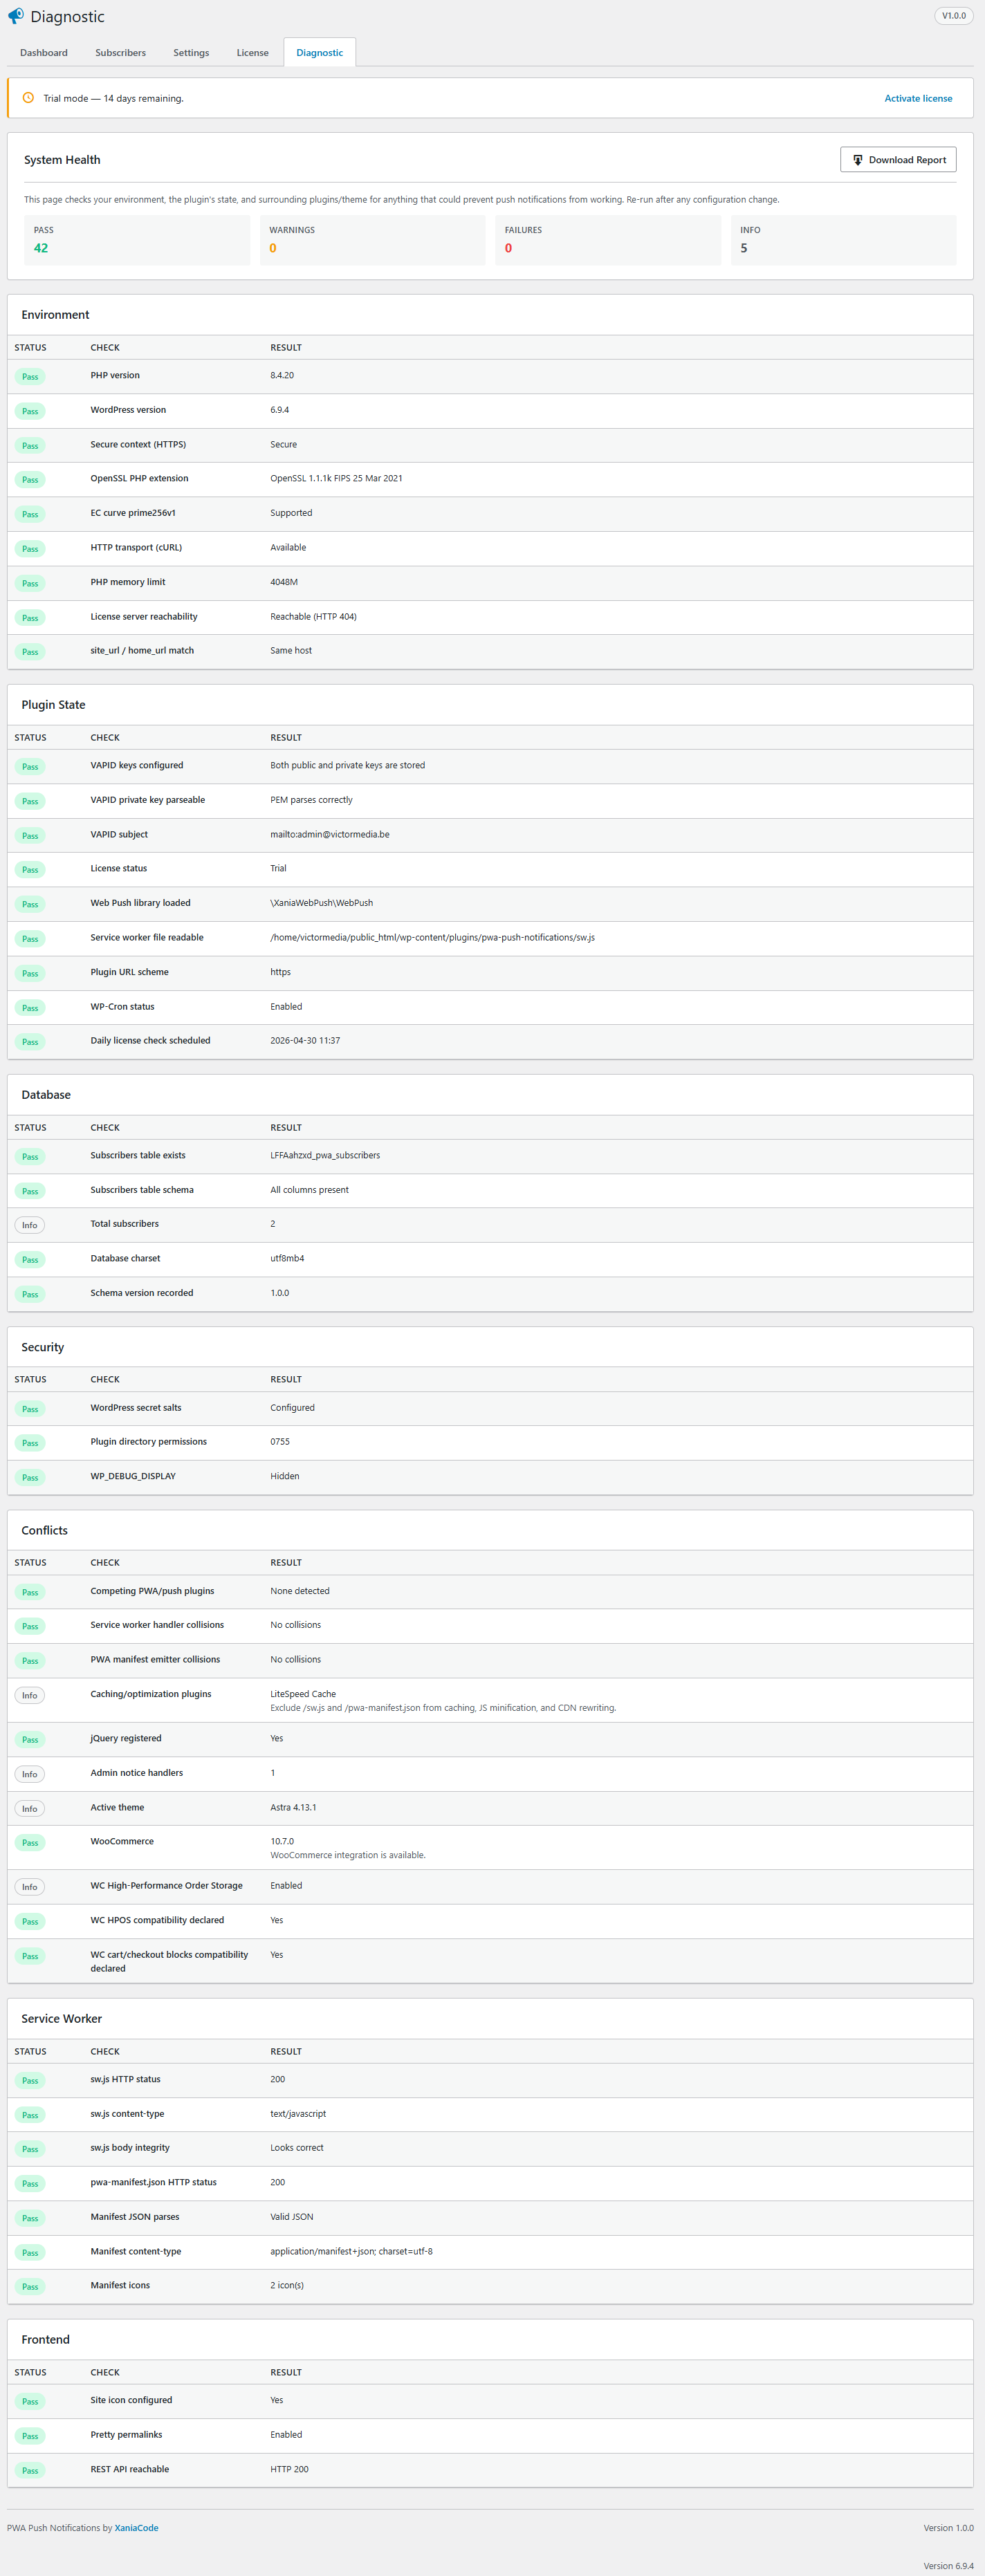The height and width of the screenshot is (2576, 985).
Task: Select the Diagnostic tab
Action: [319, 52]
